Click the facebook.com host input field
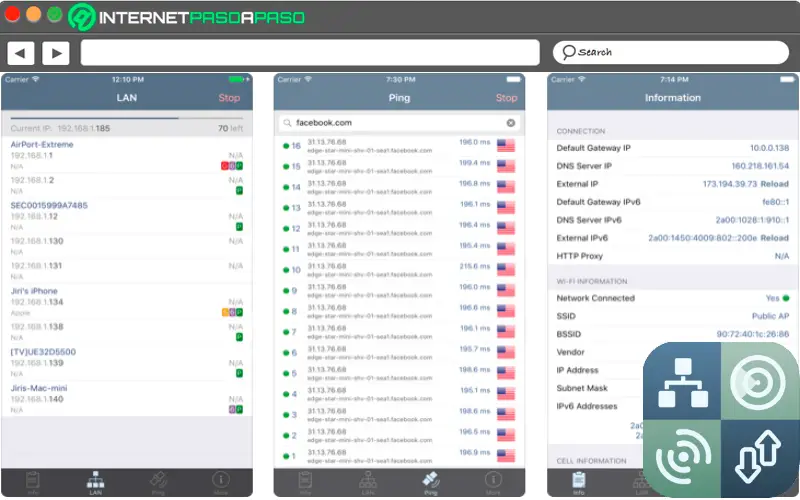Screen dimensions: 800x500 (x=399, y=122)
